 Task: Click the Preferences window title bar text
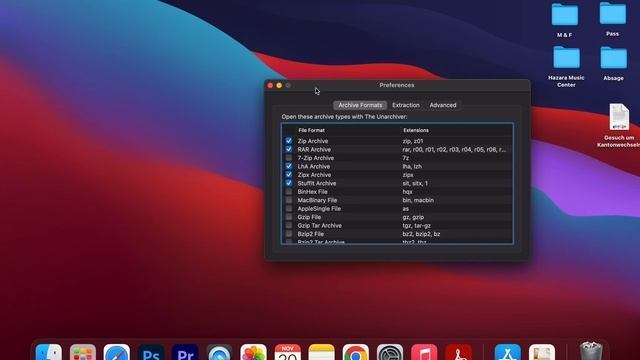point(397,85)
